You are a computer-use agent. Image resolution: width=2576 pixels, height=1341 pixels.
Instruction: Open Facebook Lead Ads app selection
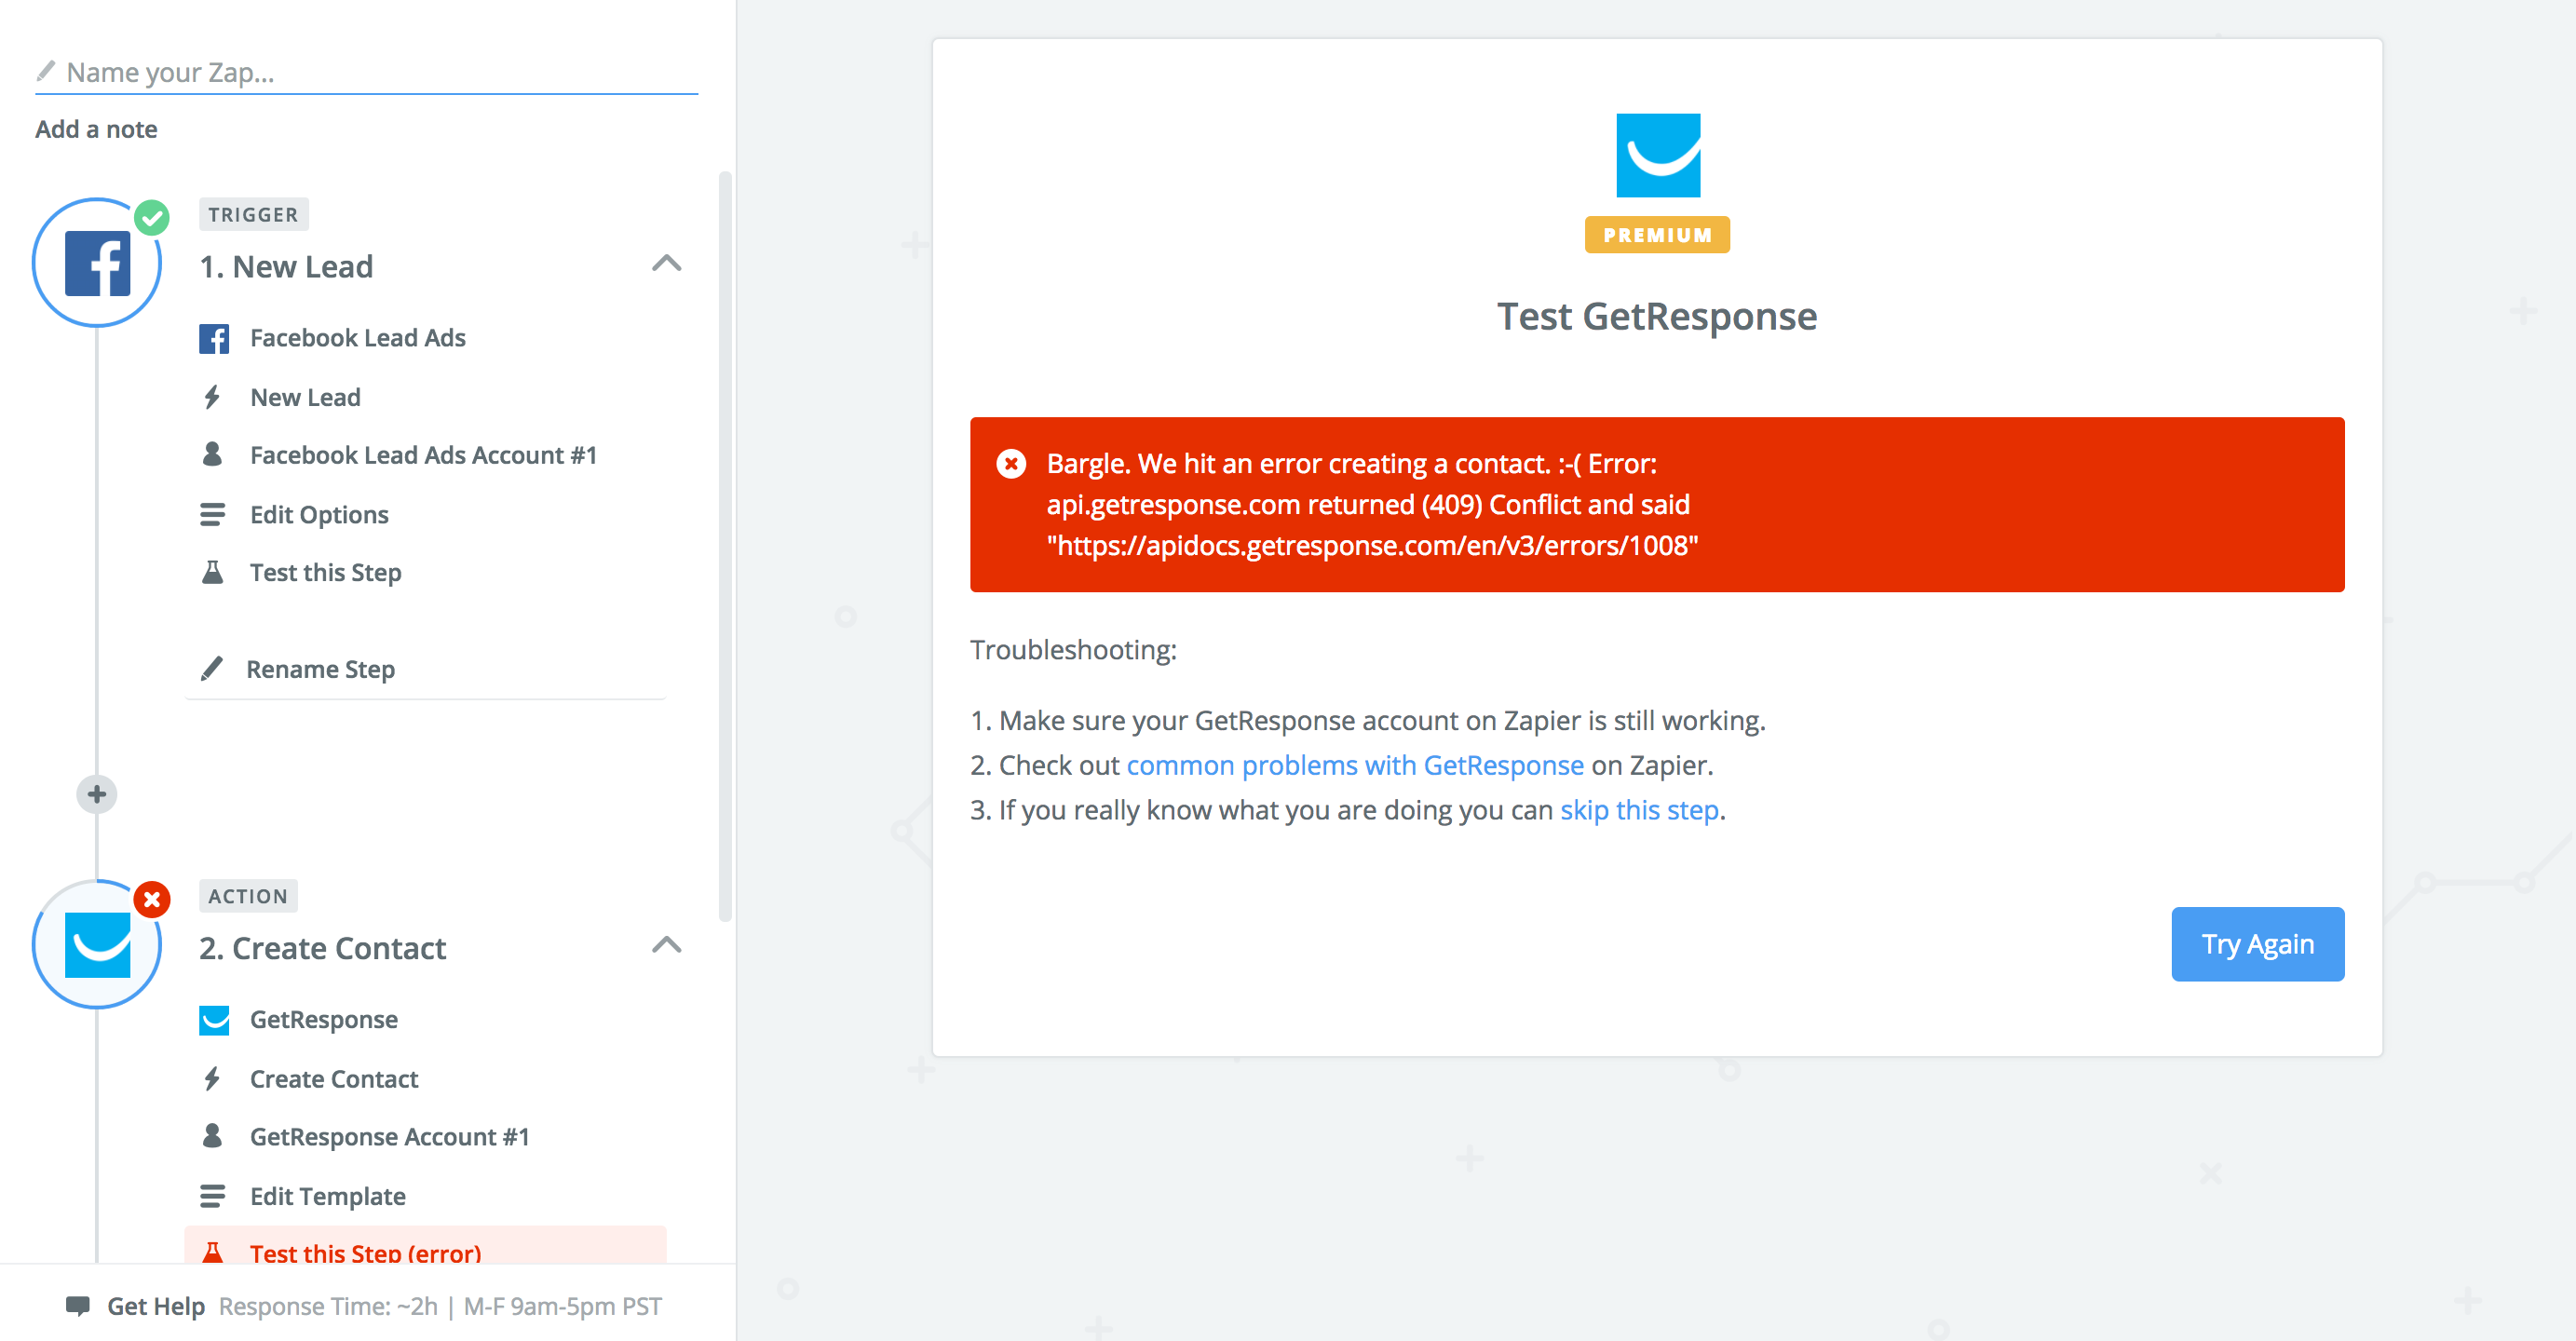click(358, 338)
